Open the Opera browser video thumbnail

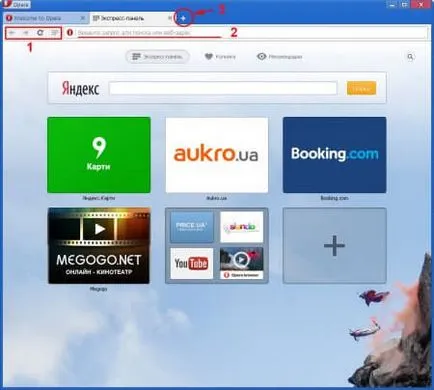click(x=241, y=263)
